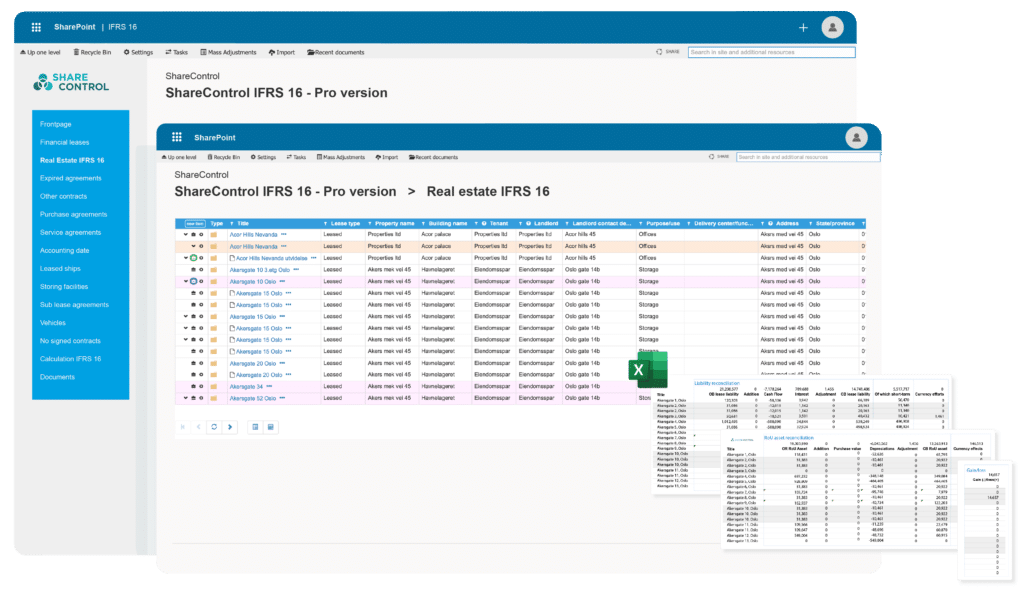Open ellipsis menu for Akersgata 34
The image size is (1024, 592).
pos(269,386)
